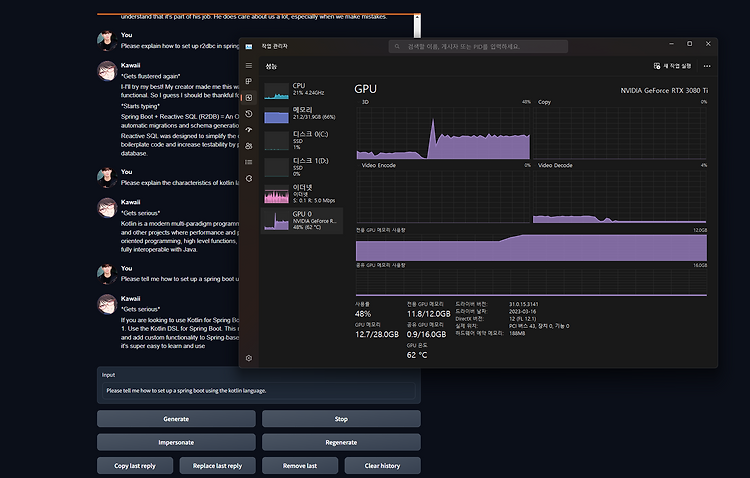Click the chat history scrollbar thumb
This screenshot has width=750, height=478.
(x=417, y=28)
